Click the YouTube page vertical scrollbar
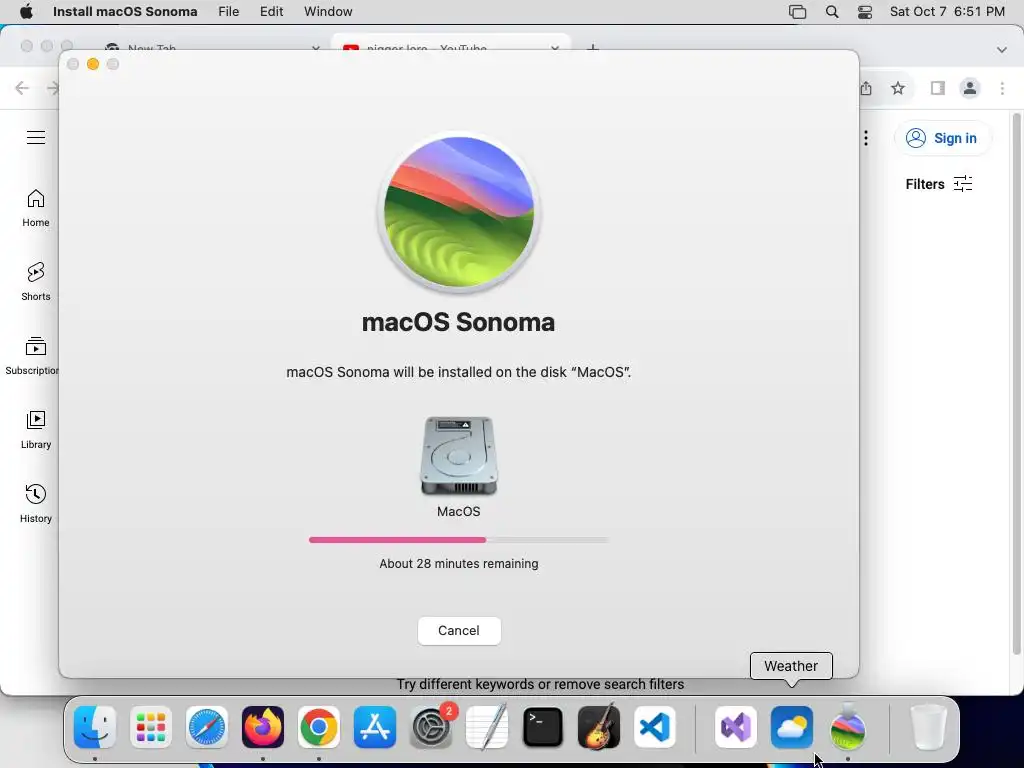Image resolution: width=1024 pixels, height=768 pixels. pyautogui.click(x=1016, y=383)
